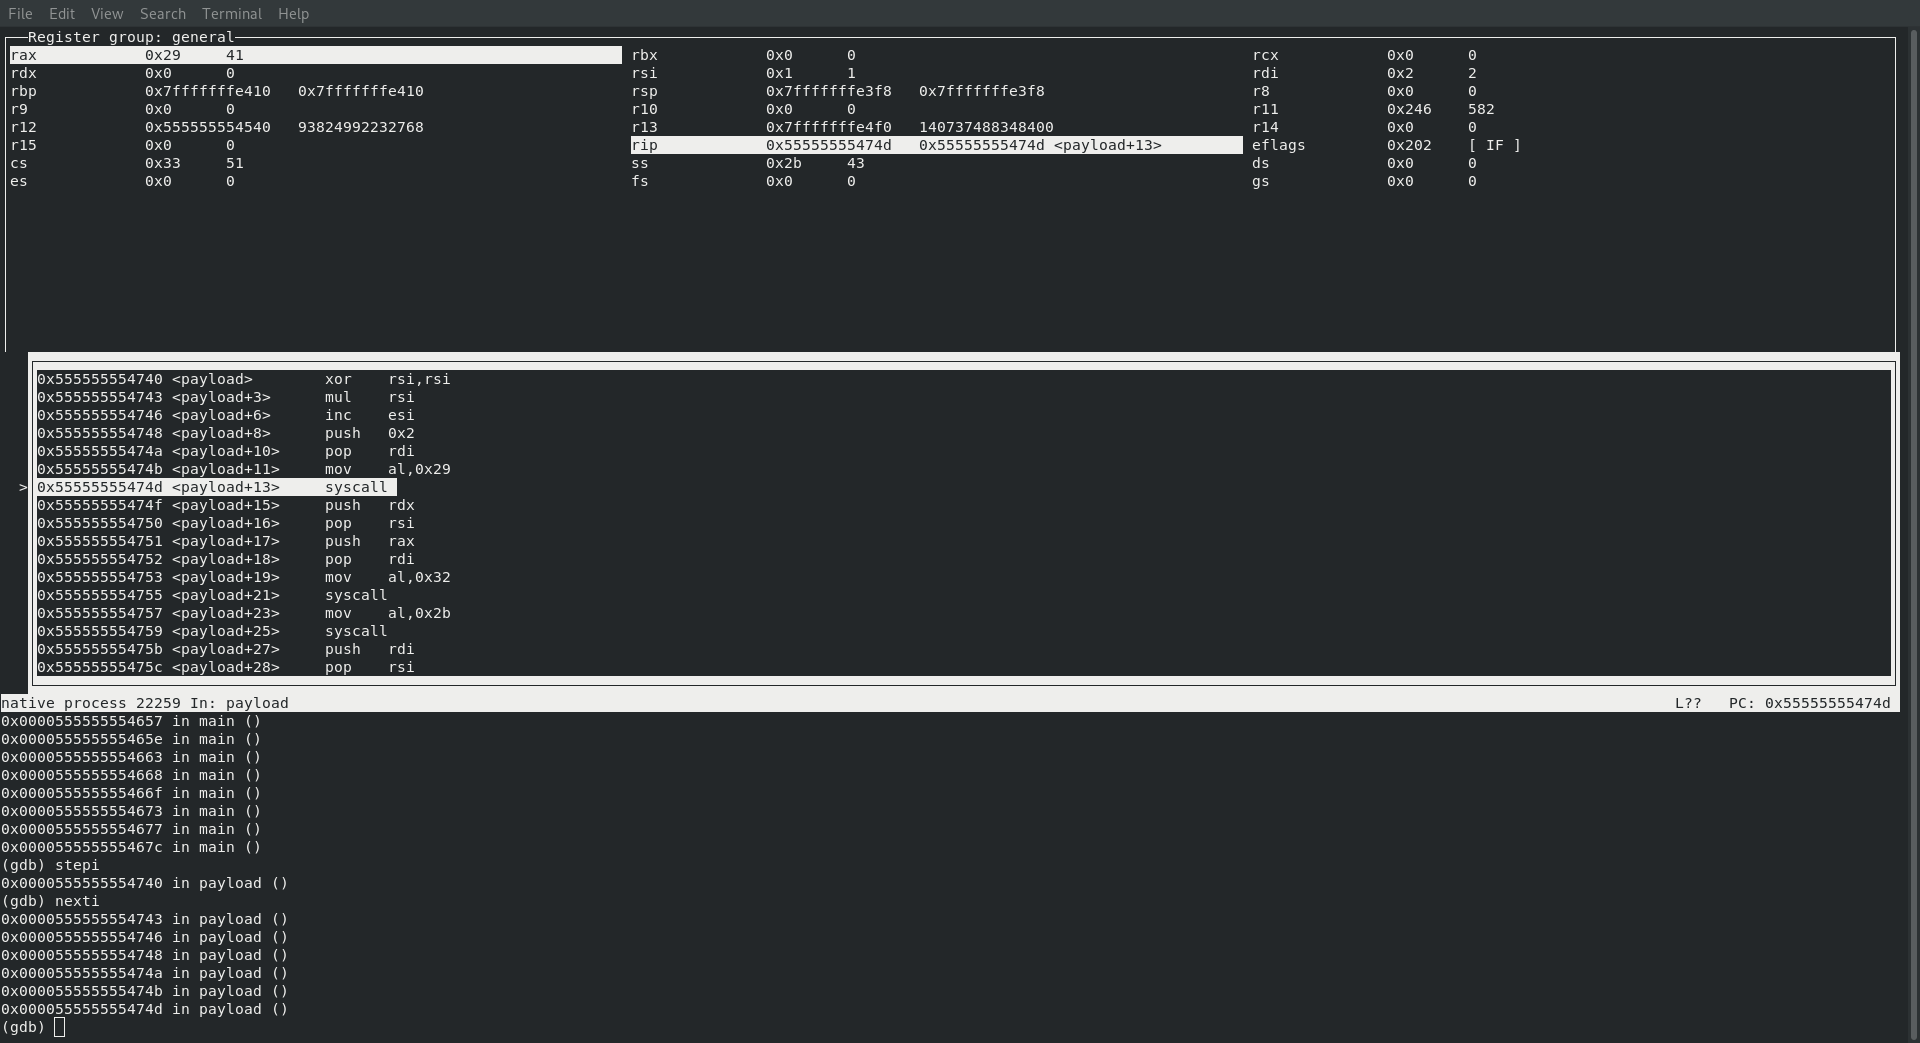Open the Search menu
This screenshot has height=1043, width=1920.
(162, 13)
